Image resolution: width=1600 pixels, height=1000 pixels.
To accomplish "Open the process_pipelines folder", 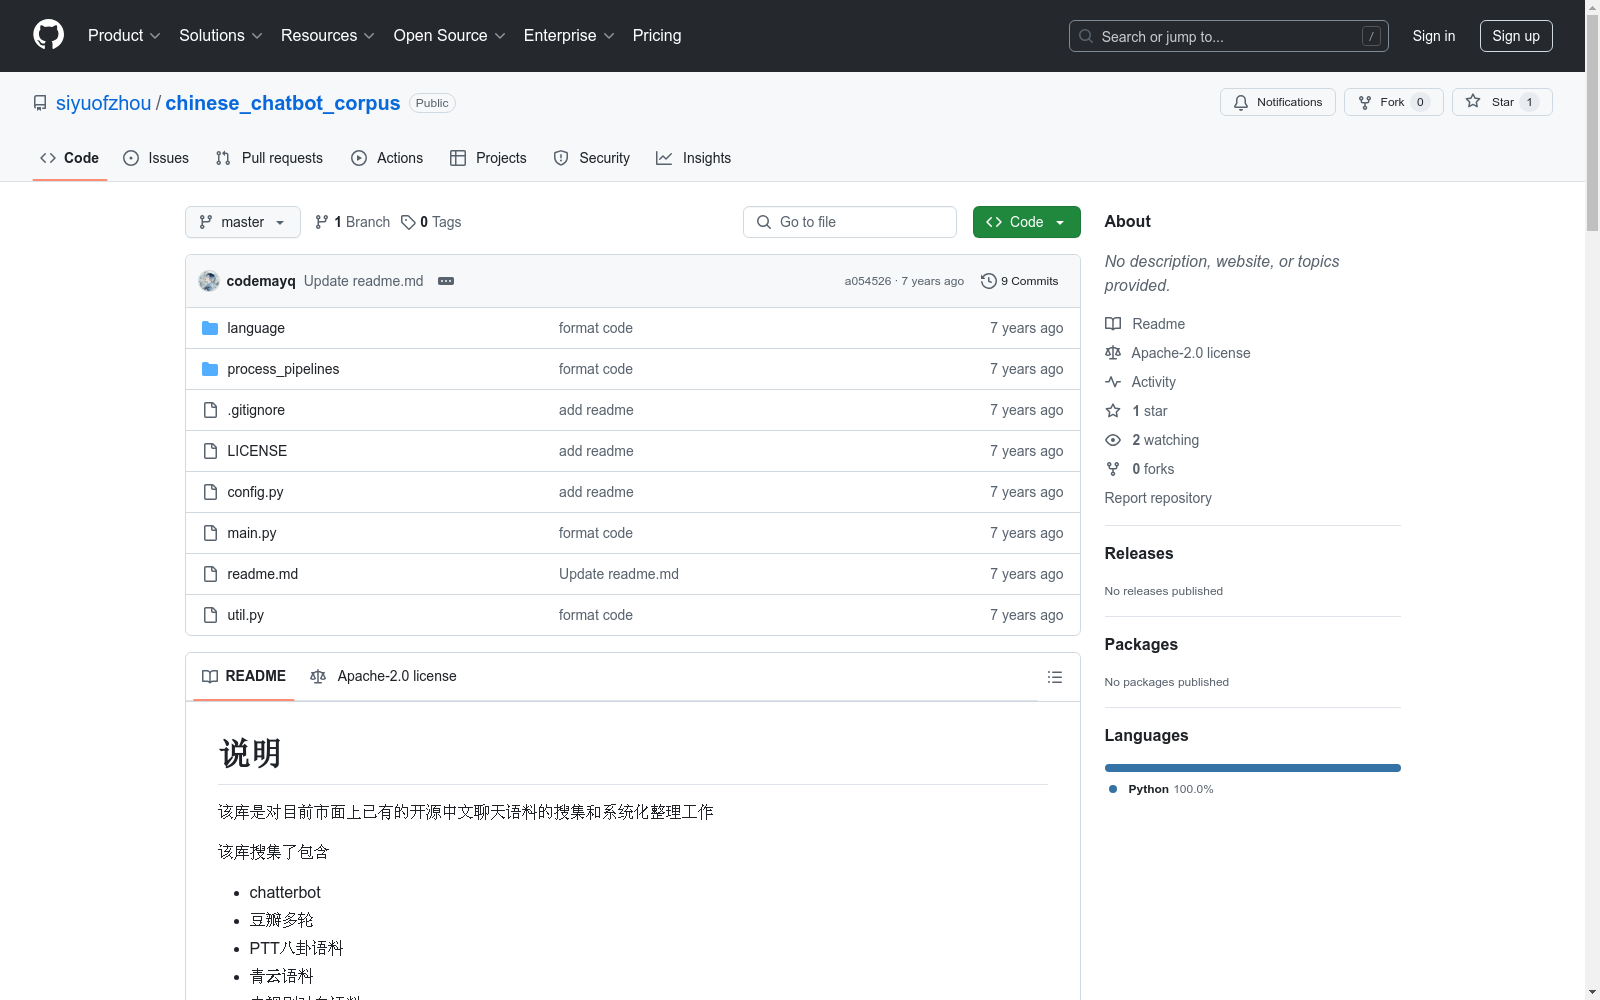I will (x=283, y=369).
